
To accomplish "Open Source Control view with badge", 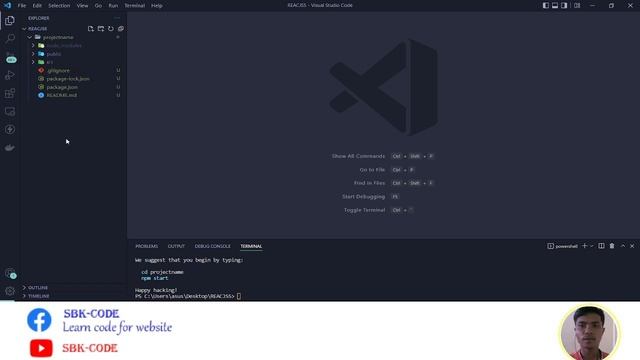I will pyautogui.click(x=10, y=57).
